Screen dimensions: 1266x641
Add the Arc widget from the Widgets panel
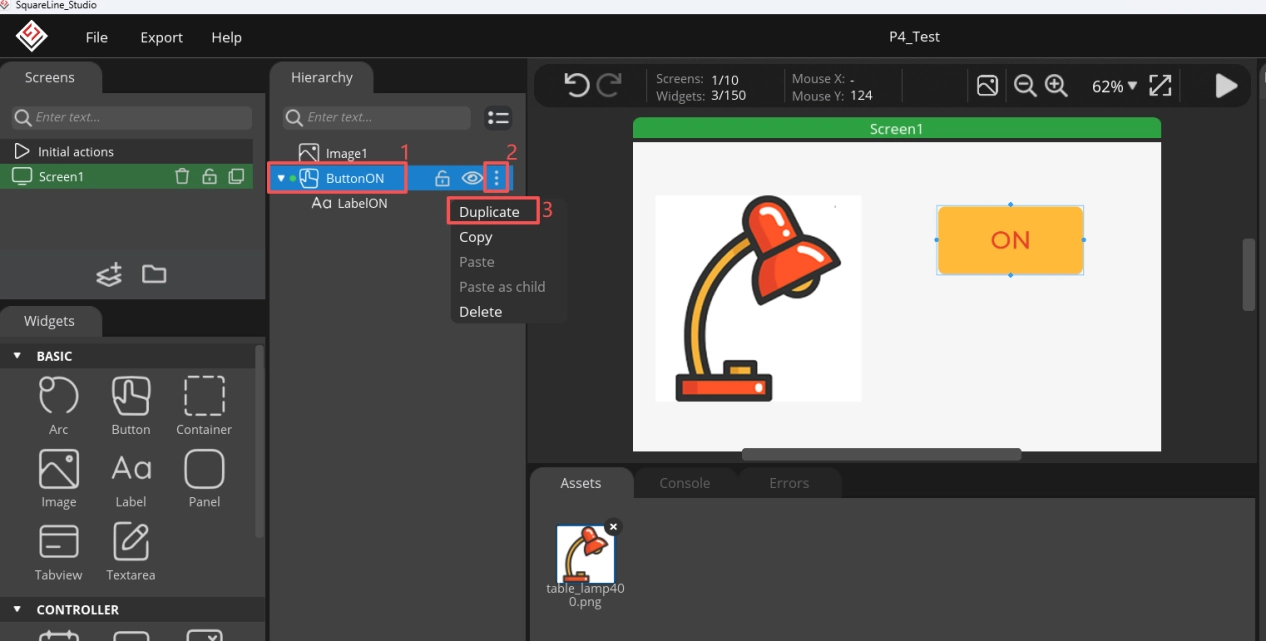pos(59,397)
